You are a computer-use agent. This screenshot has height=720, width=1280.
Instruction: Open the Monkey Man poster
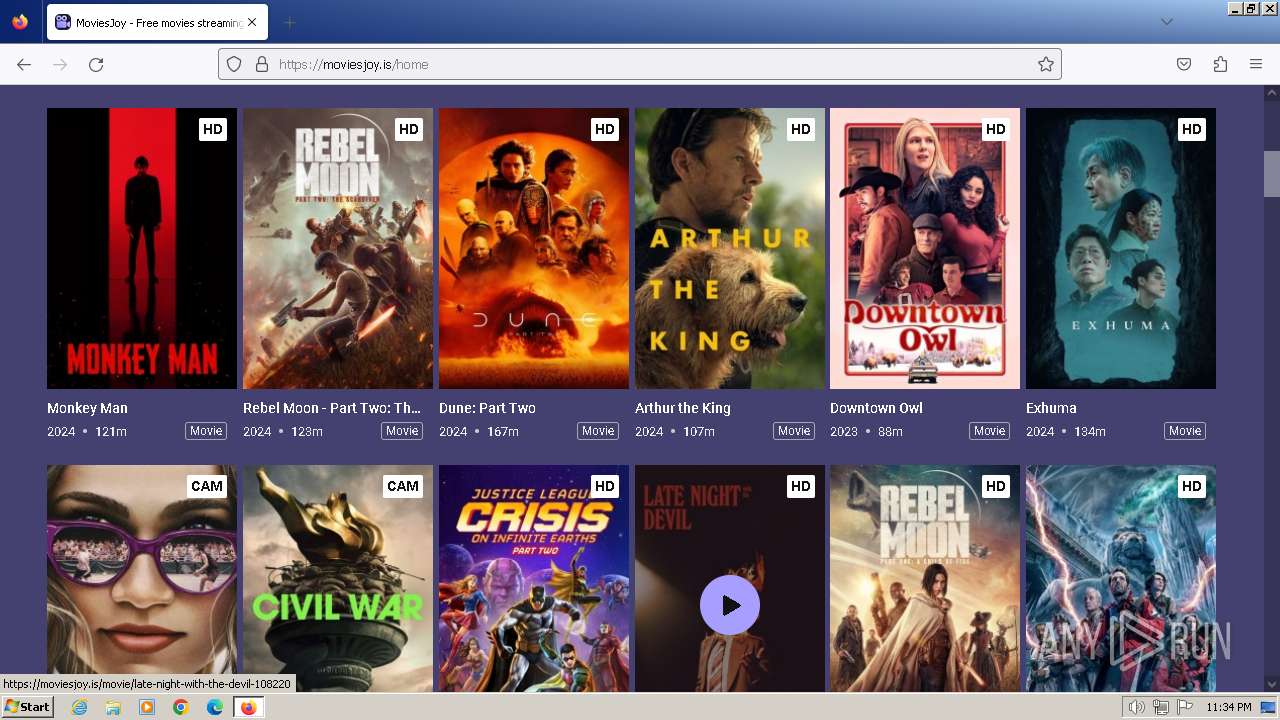point(142,248)
